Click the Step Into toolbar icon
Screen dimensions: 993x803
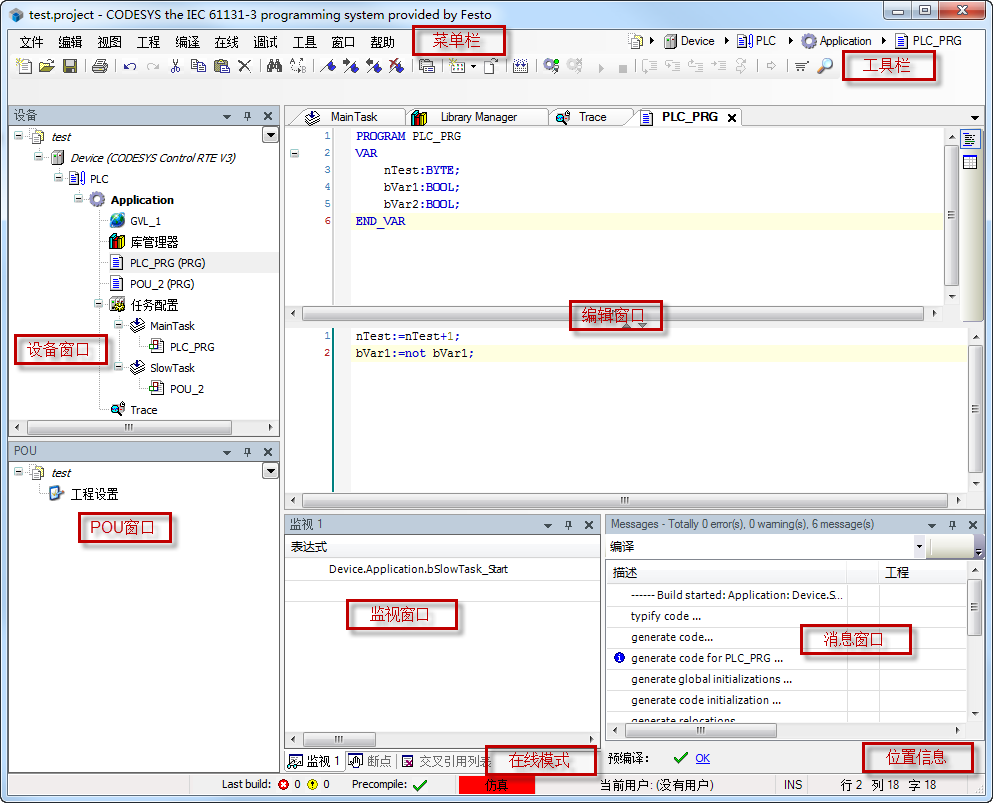(673, 65)
